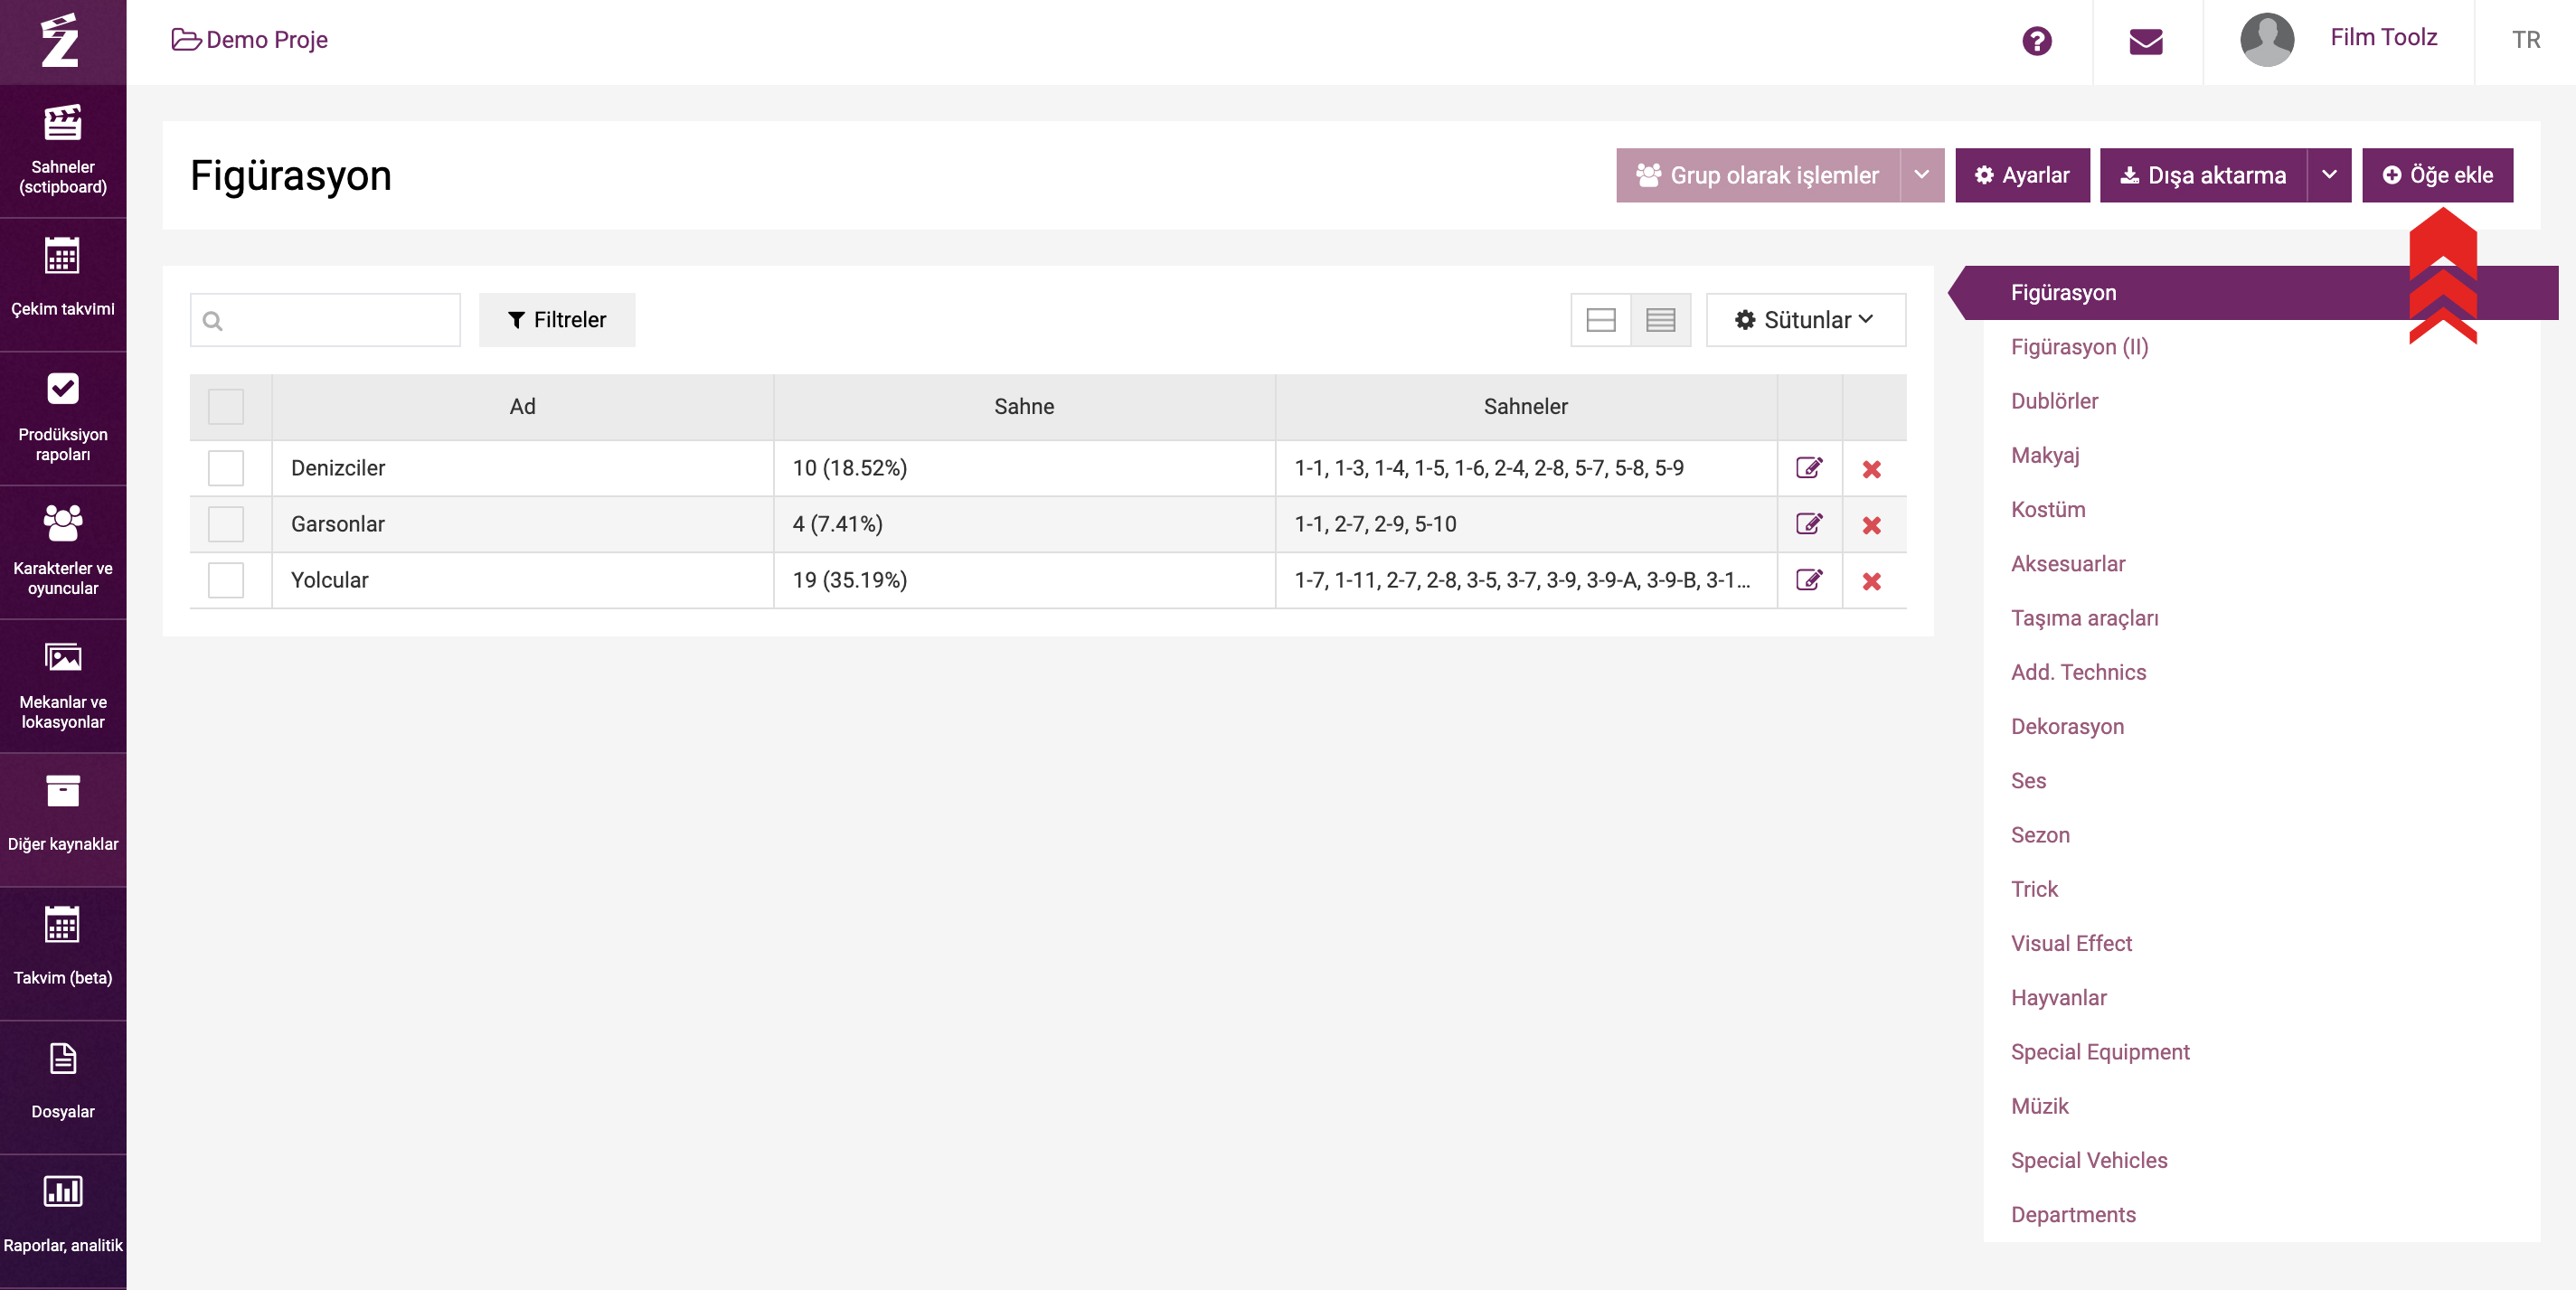The image size is (2576, 1290).
Task: Check the Garsonlar row checkbox
Action: pyautogui.click(x=226, y=524)
